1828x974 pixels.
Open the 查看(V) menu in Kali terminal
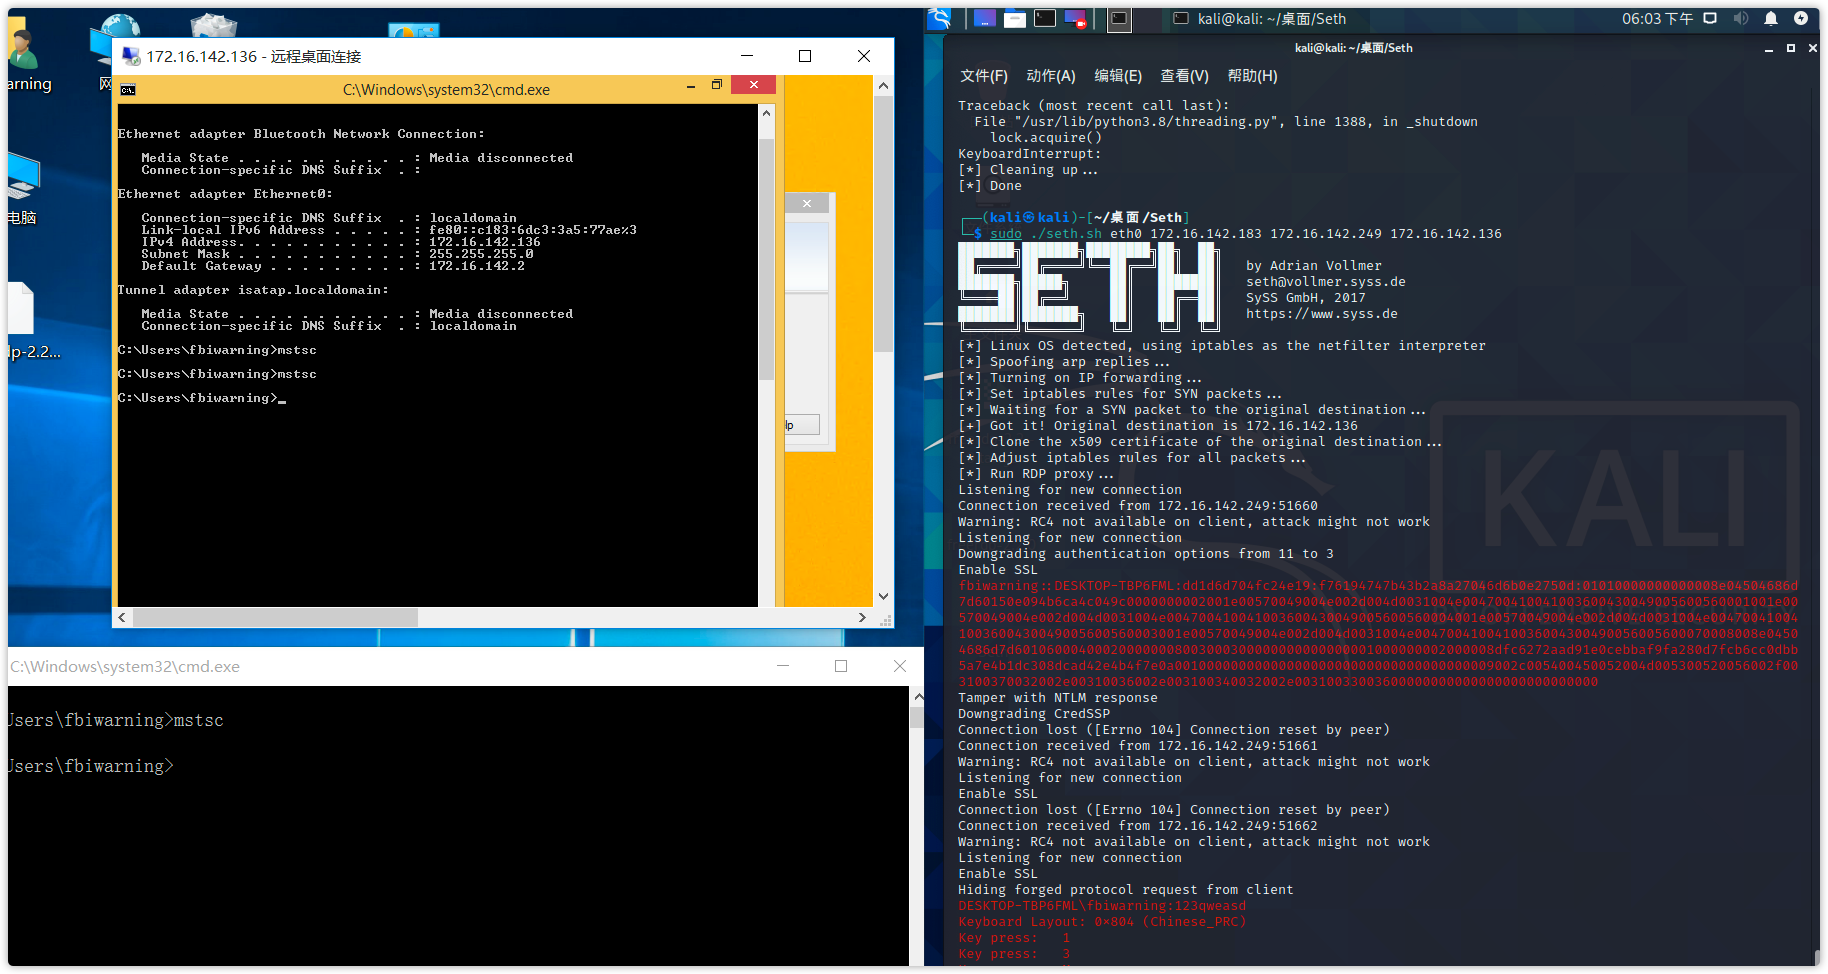[x=1184, y=76]
